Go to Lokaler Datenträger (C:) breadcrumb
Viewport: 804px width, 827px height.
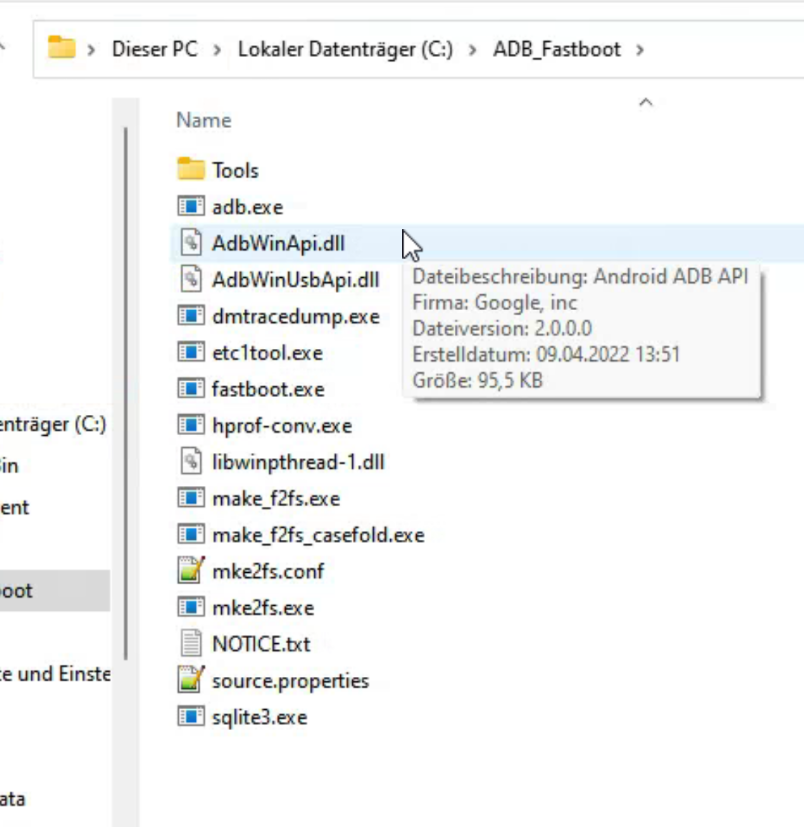point(345,49)
